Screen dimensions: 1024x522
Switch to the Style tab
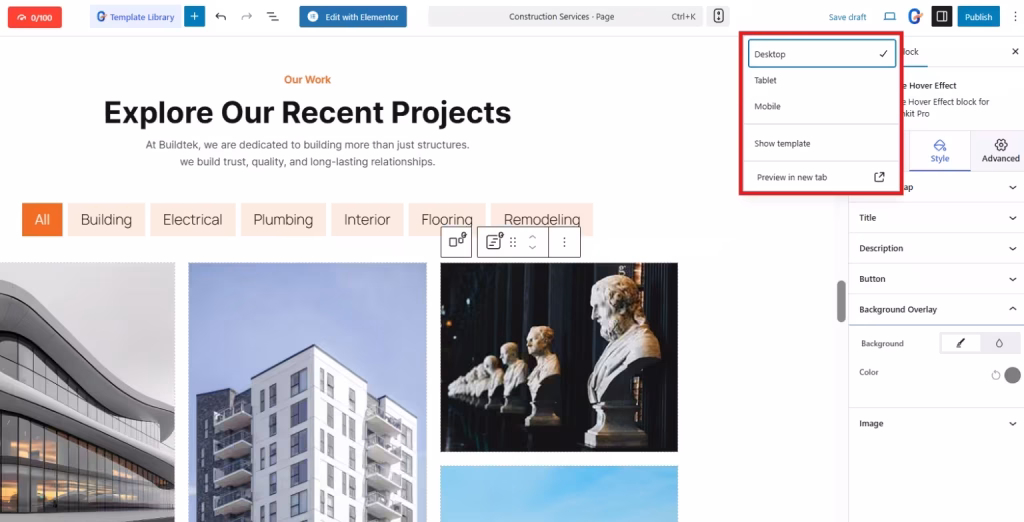939,151
